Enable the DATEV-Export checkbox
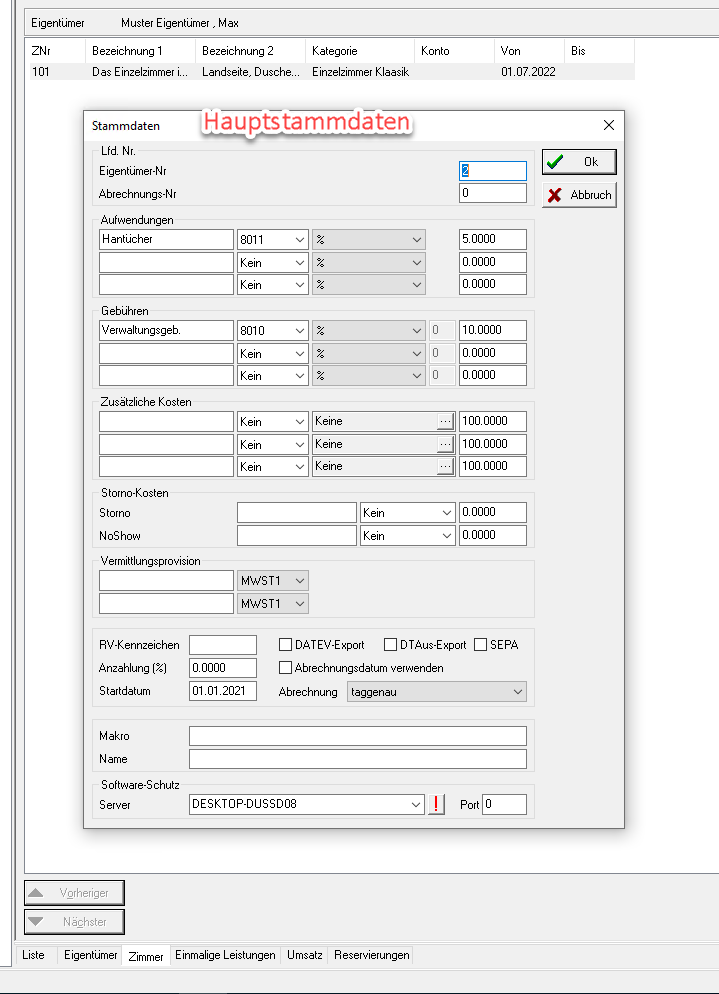The height and width of the screenshot is (994, 719). pyautogui.click(x=285, y=645)
